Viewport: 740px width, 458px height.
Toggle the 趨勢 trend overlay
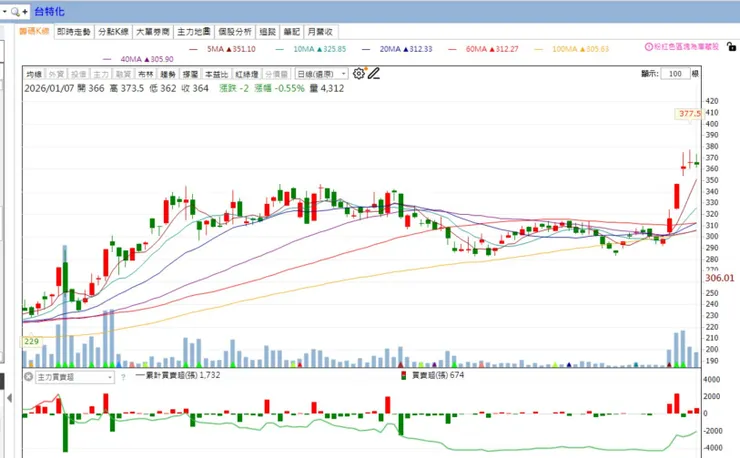pos(168,74)
